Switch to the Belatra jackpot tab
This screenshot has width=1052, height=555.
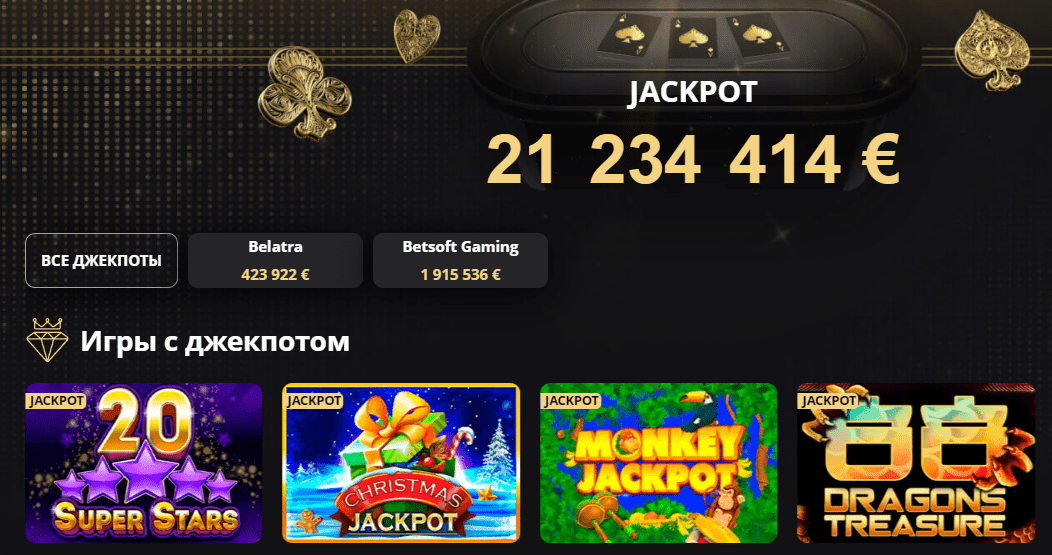point(275,260)
